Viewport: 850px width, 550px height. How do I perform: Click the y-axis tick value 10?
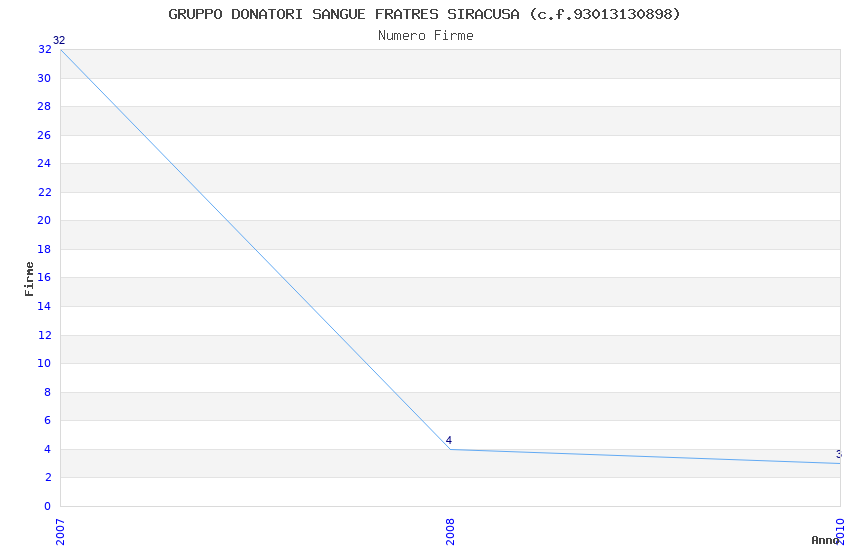(x=44, y=363)
